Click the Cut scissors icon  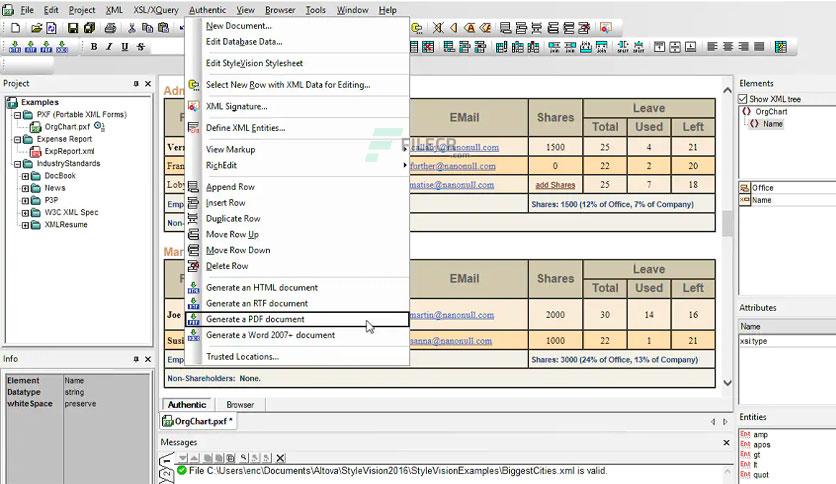pyautogui.click(x=132, y=28)
